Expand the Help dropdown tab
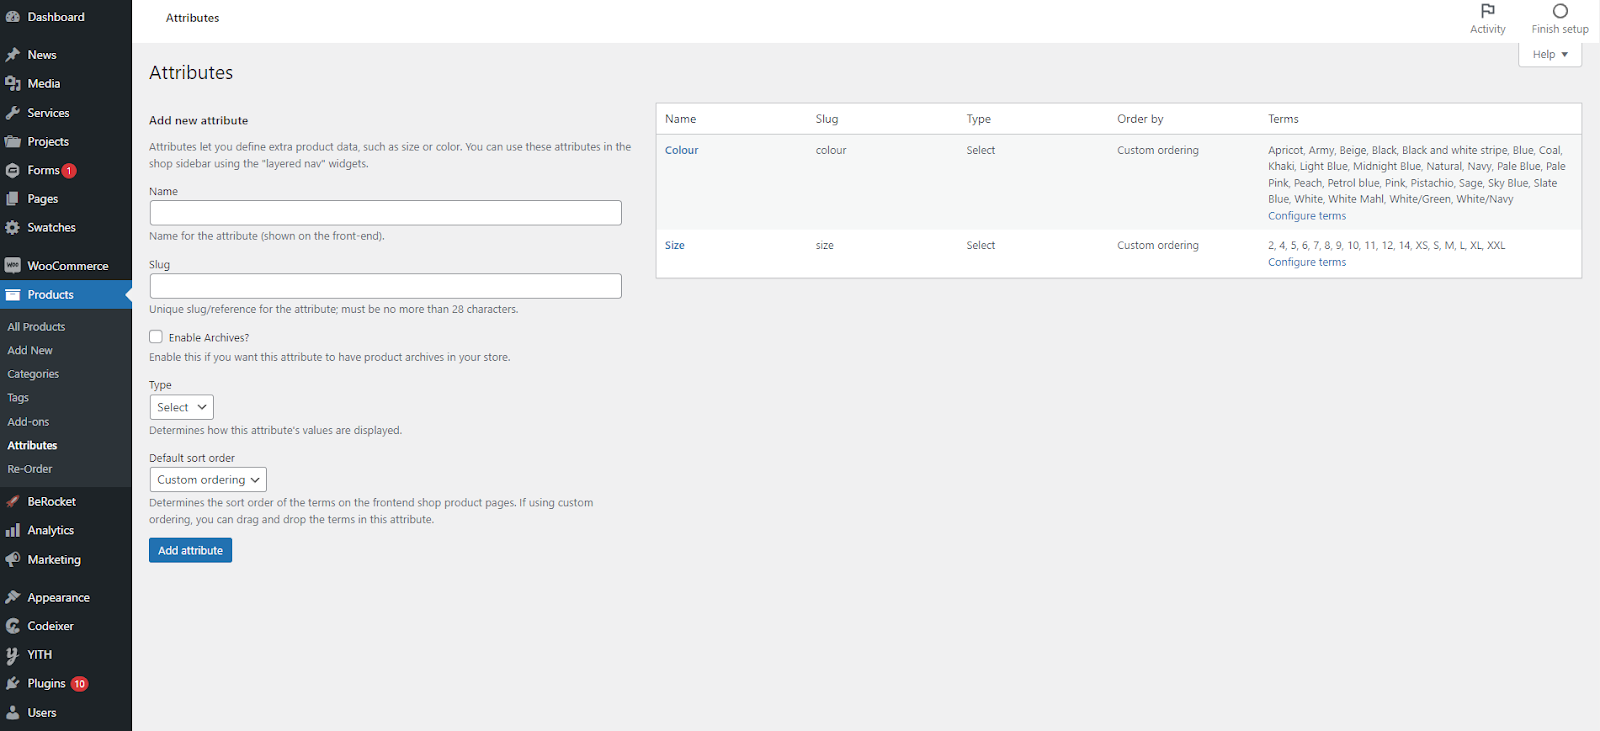 pyautogui.click(x=1549, y=55)
